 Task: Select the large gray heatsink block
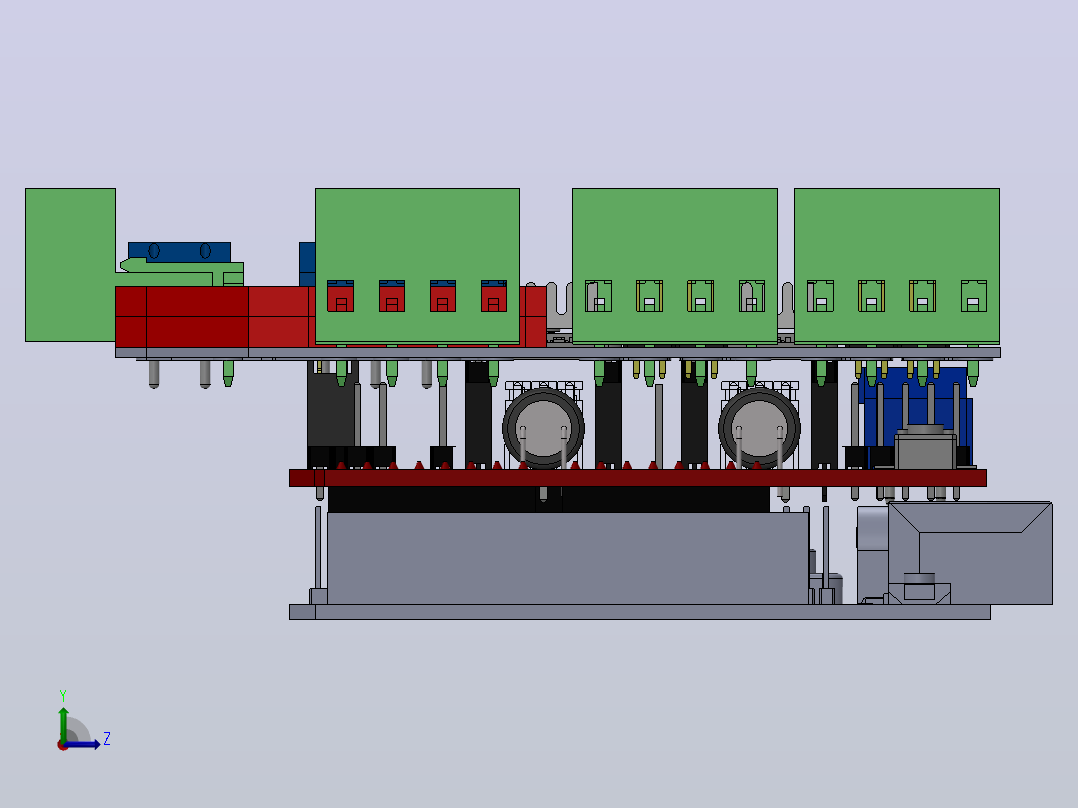click(x=568, y=558)
